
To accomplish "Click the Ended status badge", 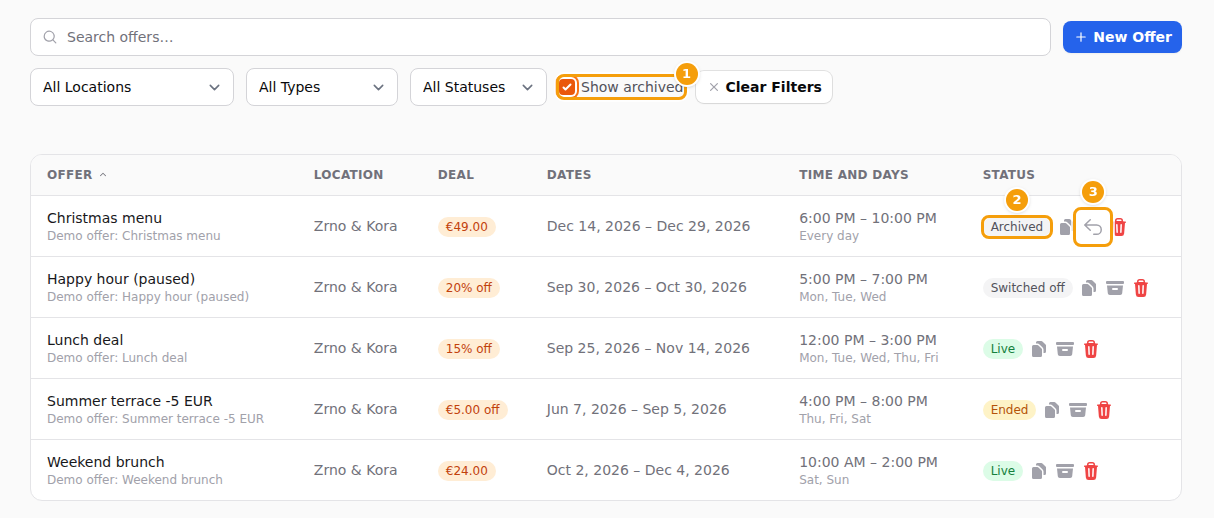I will pyautogui.click(x=1009, y=410).
